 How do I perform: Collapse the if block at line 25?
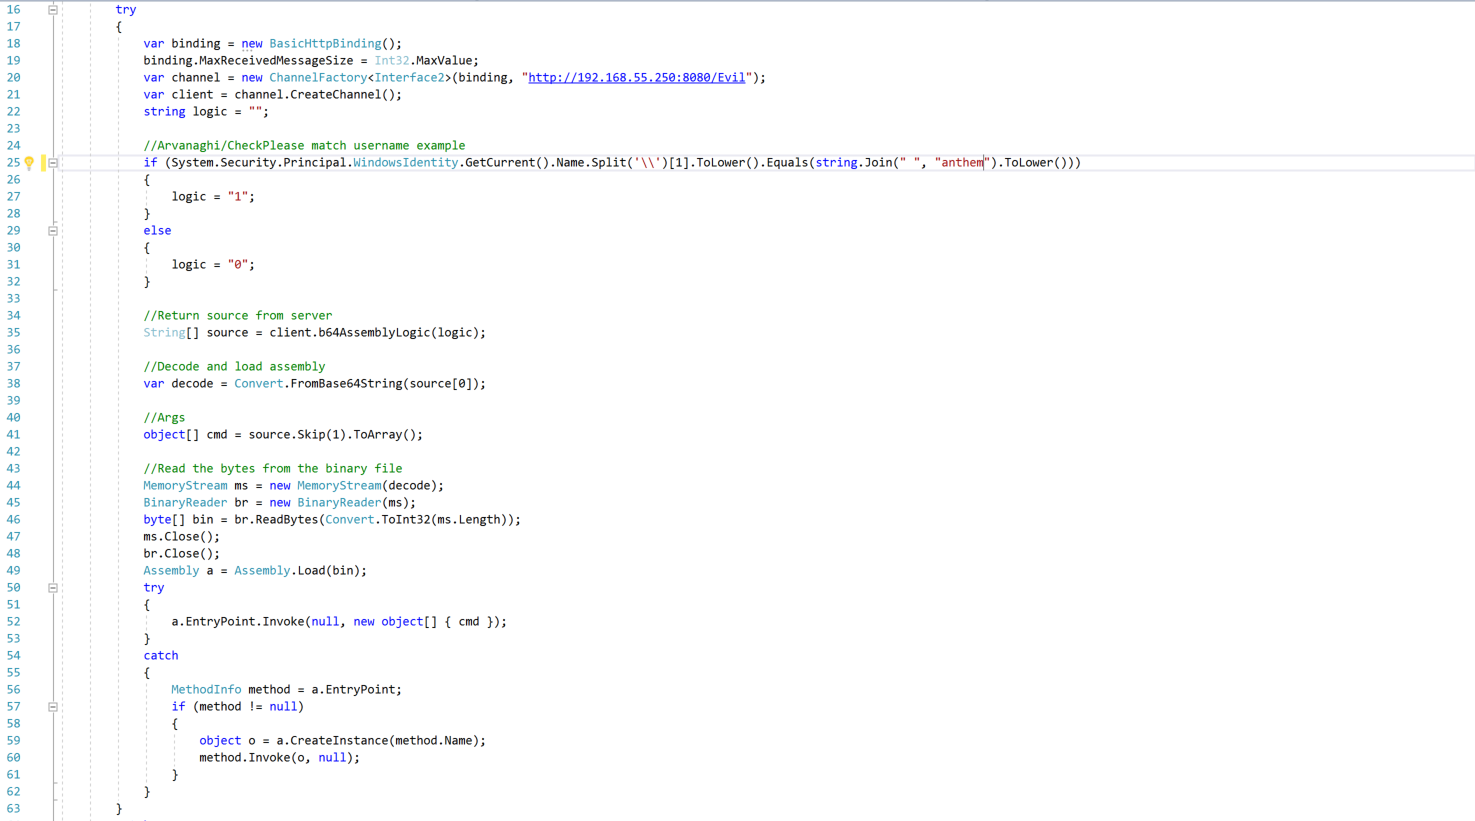click(x=53, y=163)
